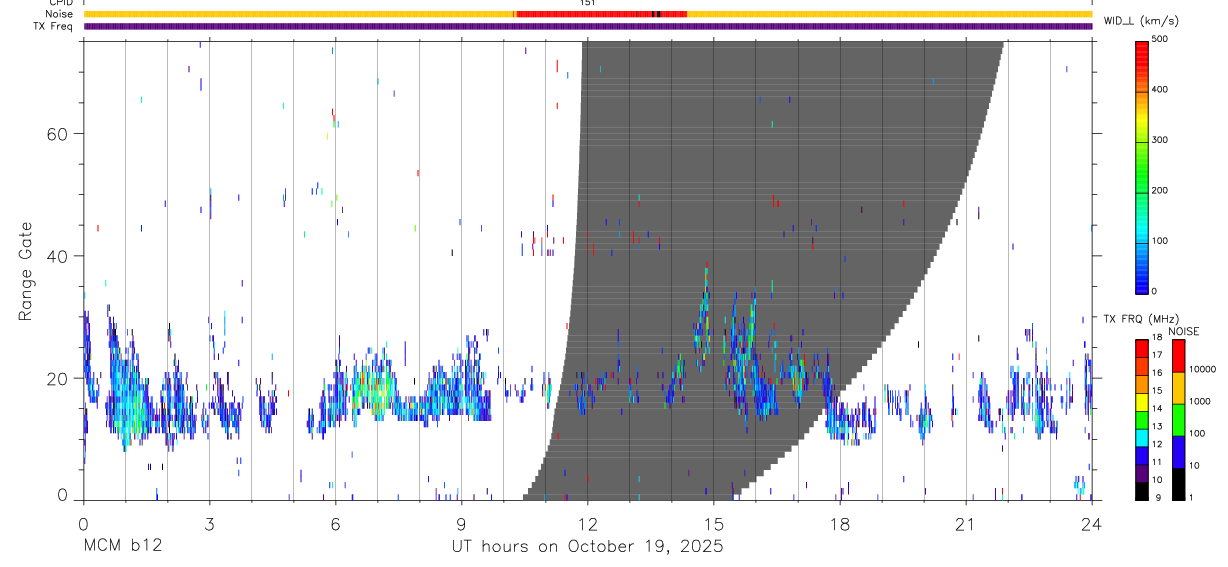
Task: Click the '21' tick on UT hours axis
Action: point(966,524)
